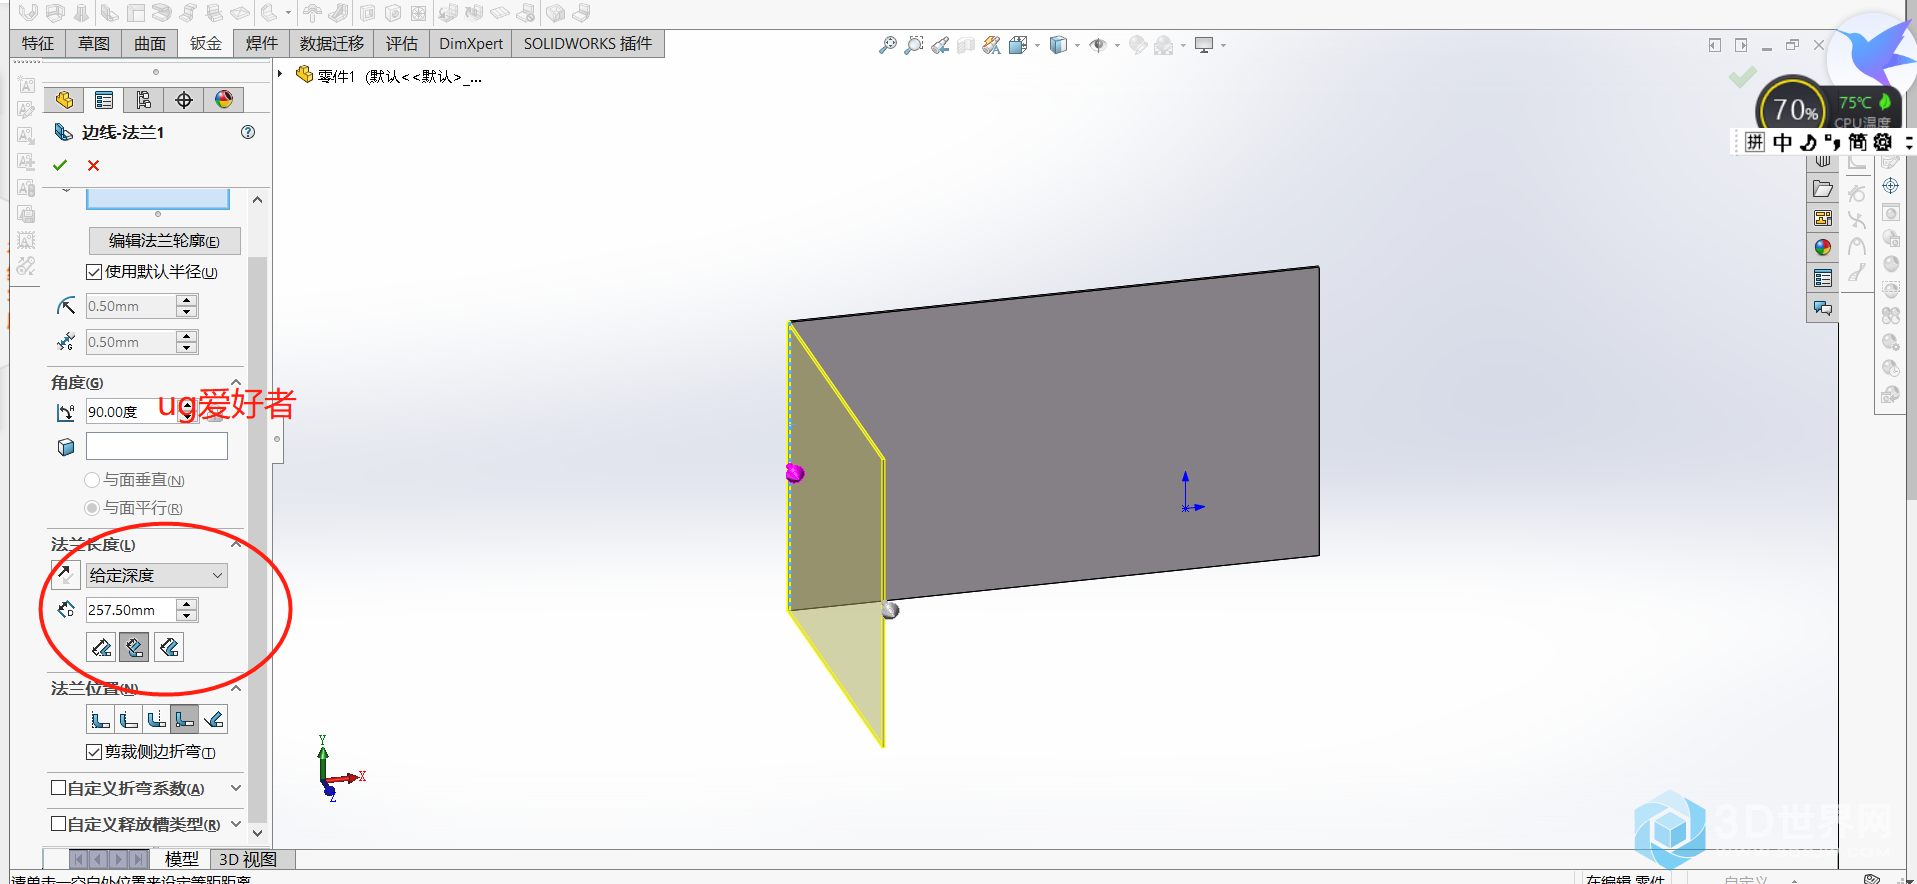Viewport: 1917px width, 884px height.
Task: Switch to 数据迁移 ribbon tab
Action: (x=332, y=44)
